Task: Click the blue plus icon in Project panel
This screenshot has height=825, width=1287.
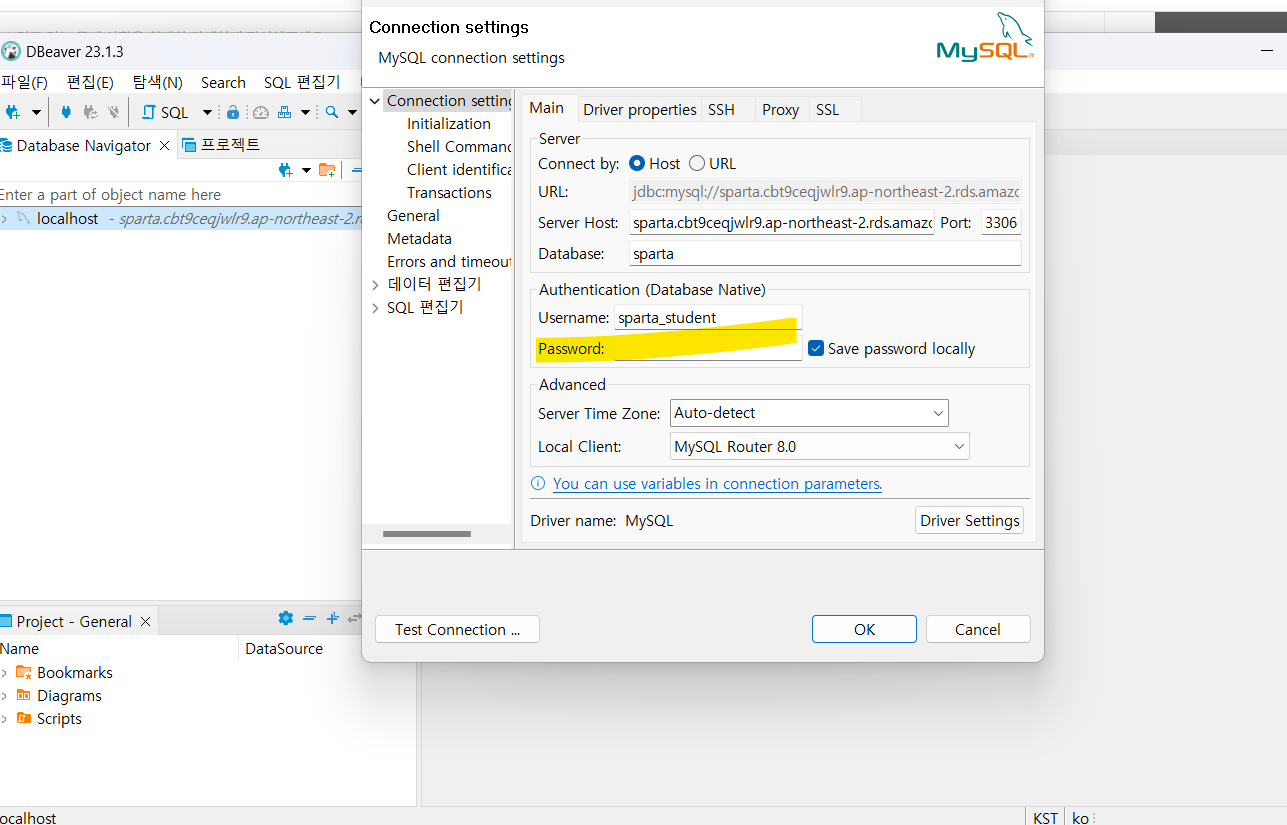Action: tap(333, 619)
